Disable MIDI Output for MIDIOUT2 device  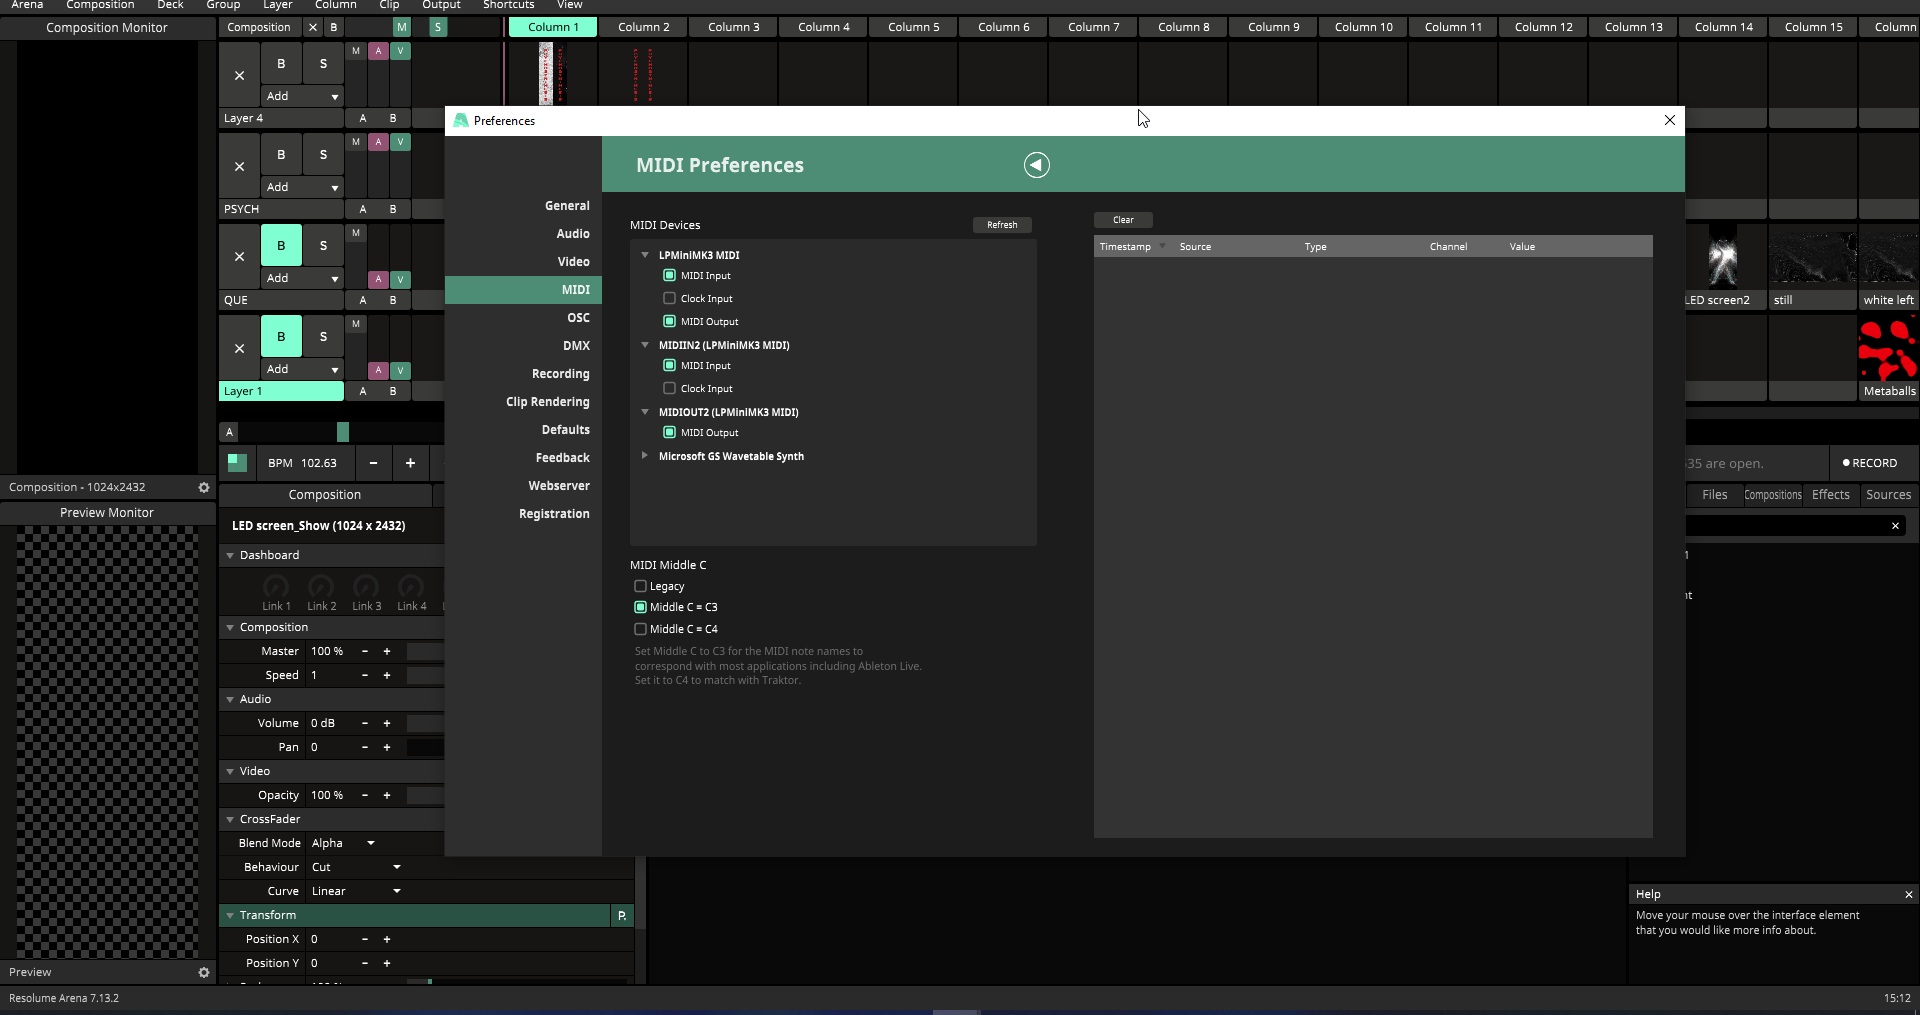click(670, 432)
